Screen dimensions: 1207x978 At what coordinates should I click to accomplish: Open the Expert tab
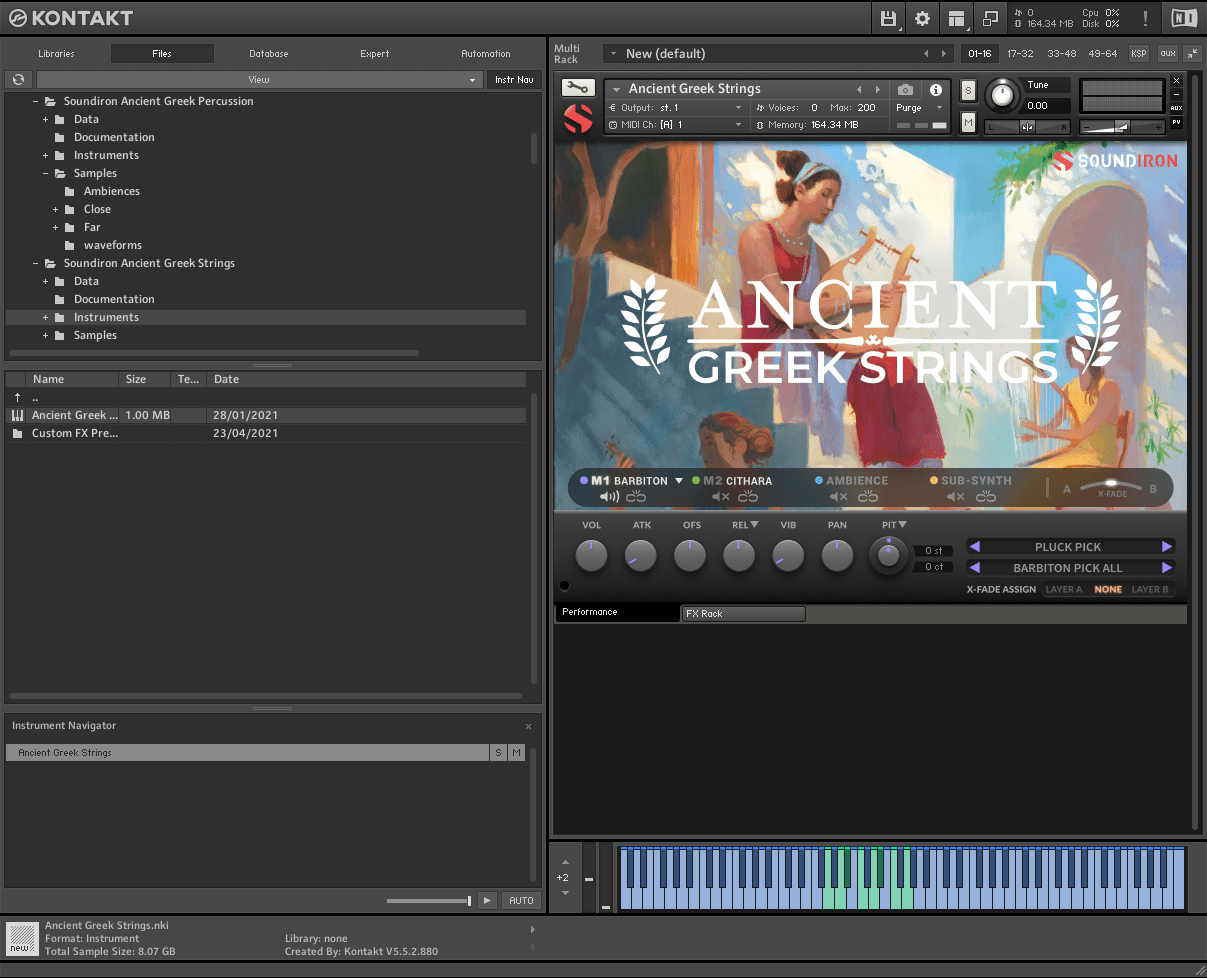pyautogui.click(x=375, y=54)
